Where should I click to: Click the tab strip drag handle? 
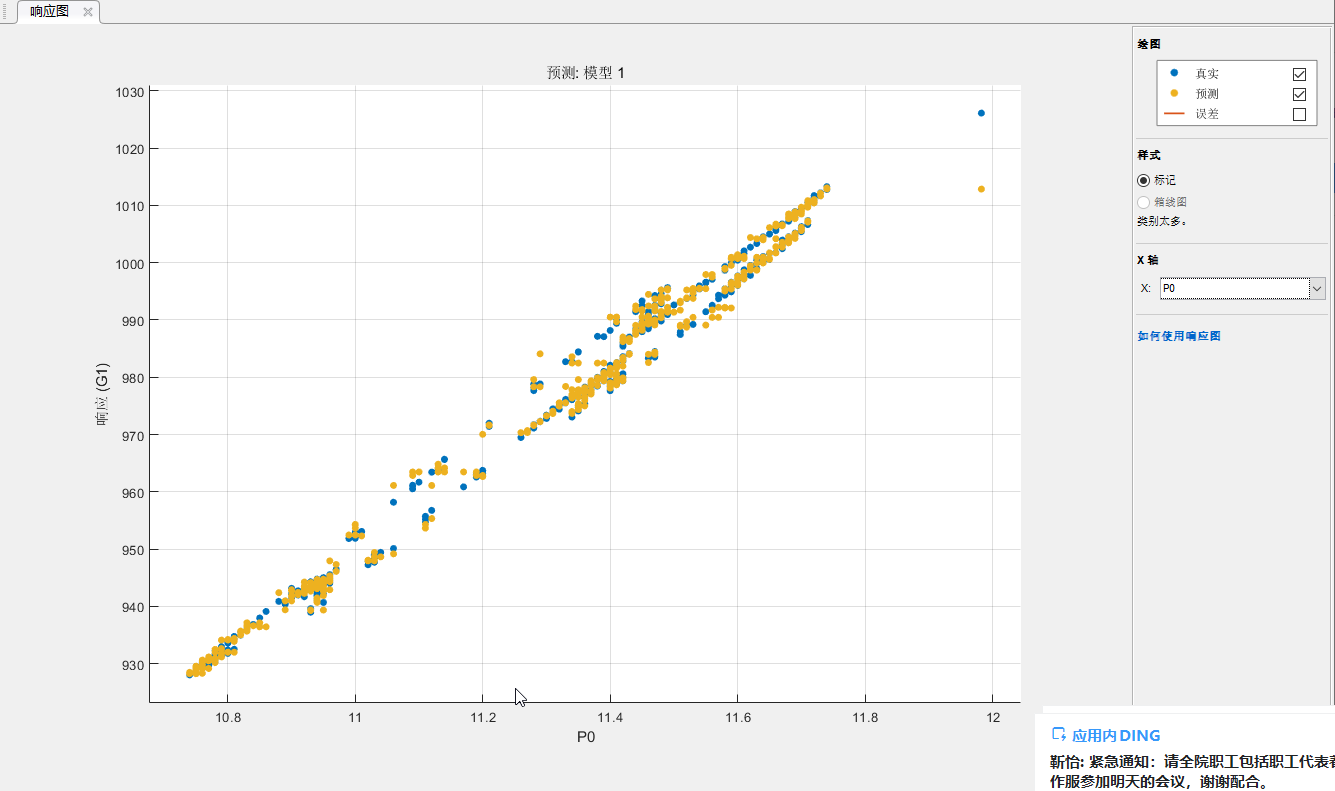click(x=6, y=11)
